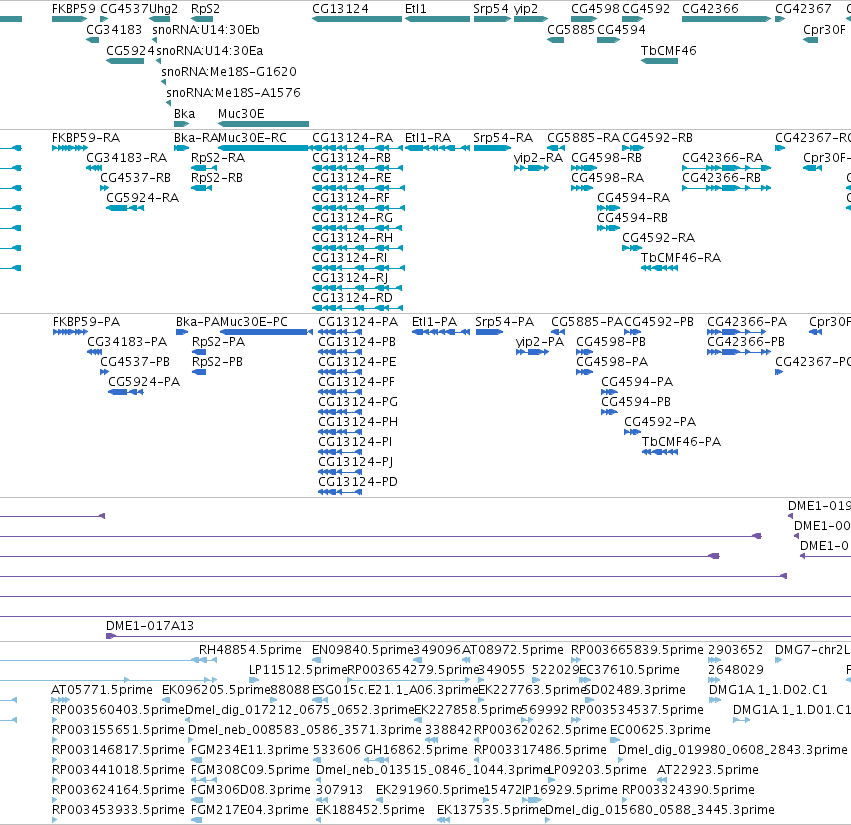Select EST EN09840.5prime
The width and height of the screenshot is (851, 825).
[x=363, y=650]
